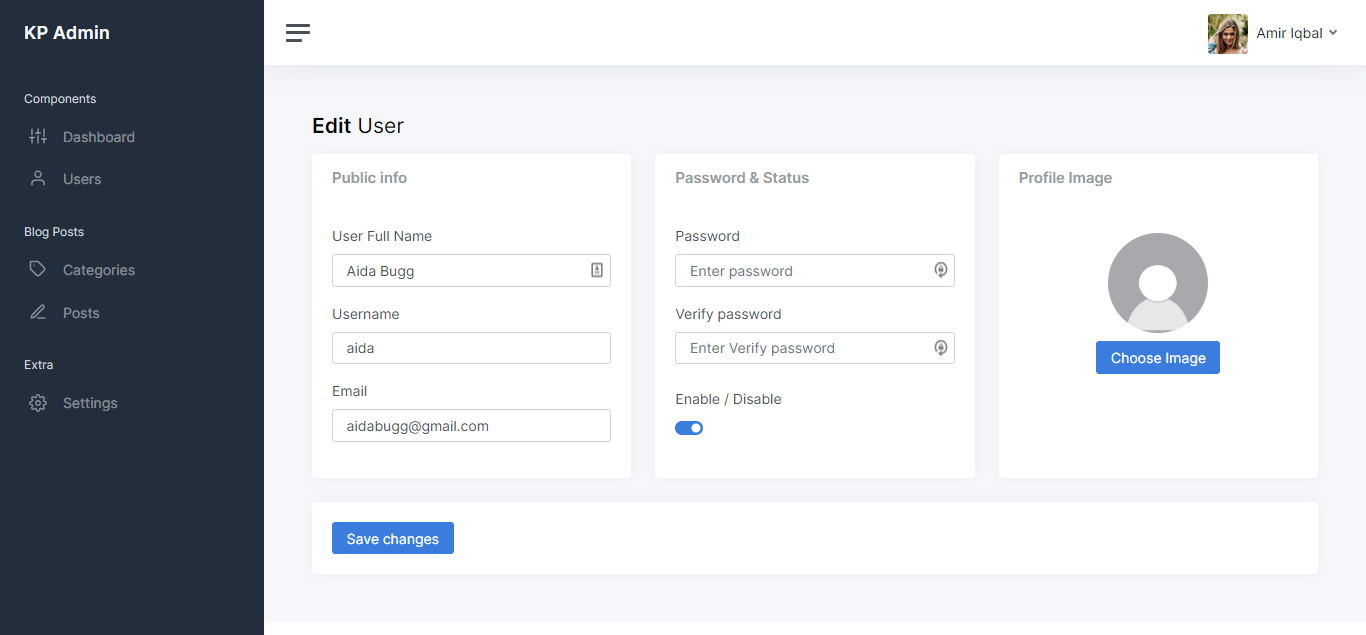The image size is (1366, 635).
Task: Click into the Email input field
Action: point(471,426)
